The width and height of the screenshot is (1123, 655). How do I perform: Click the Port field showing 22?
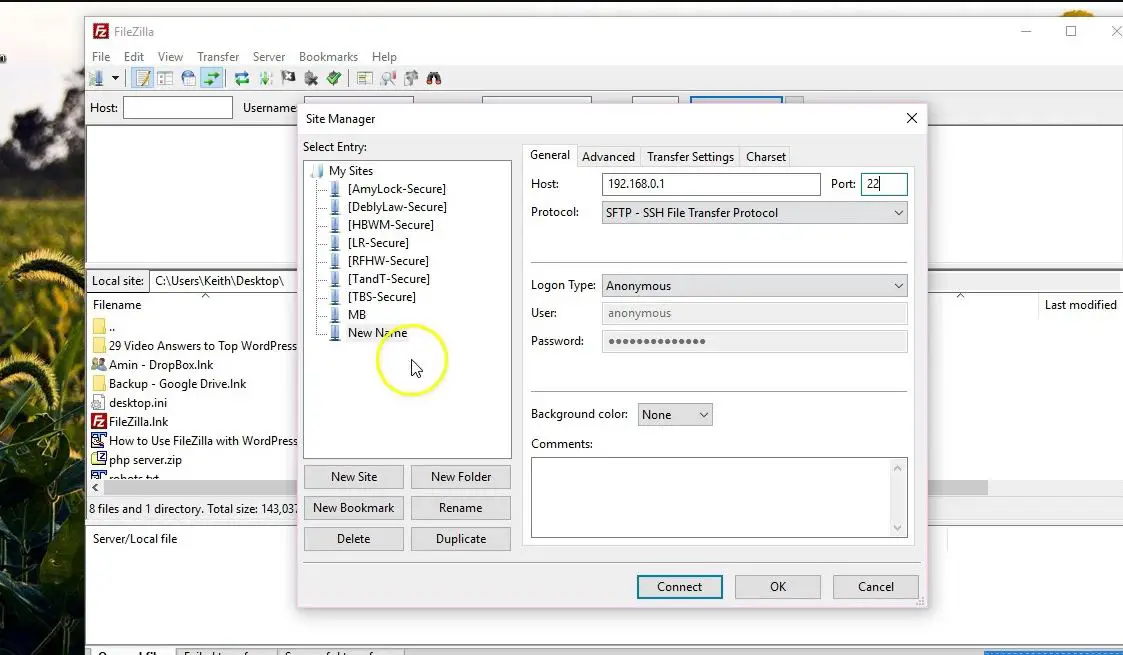(884, 184)
